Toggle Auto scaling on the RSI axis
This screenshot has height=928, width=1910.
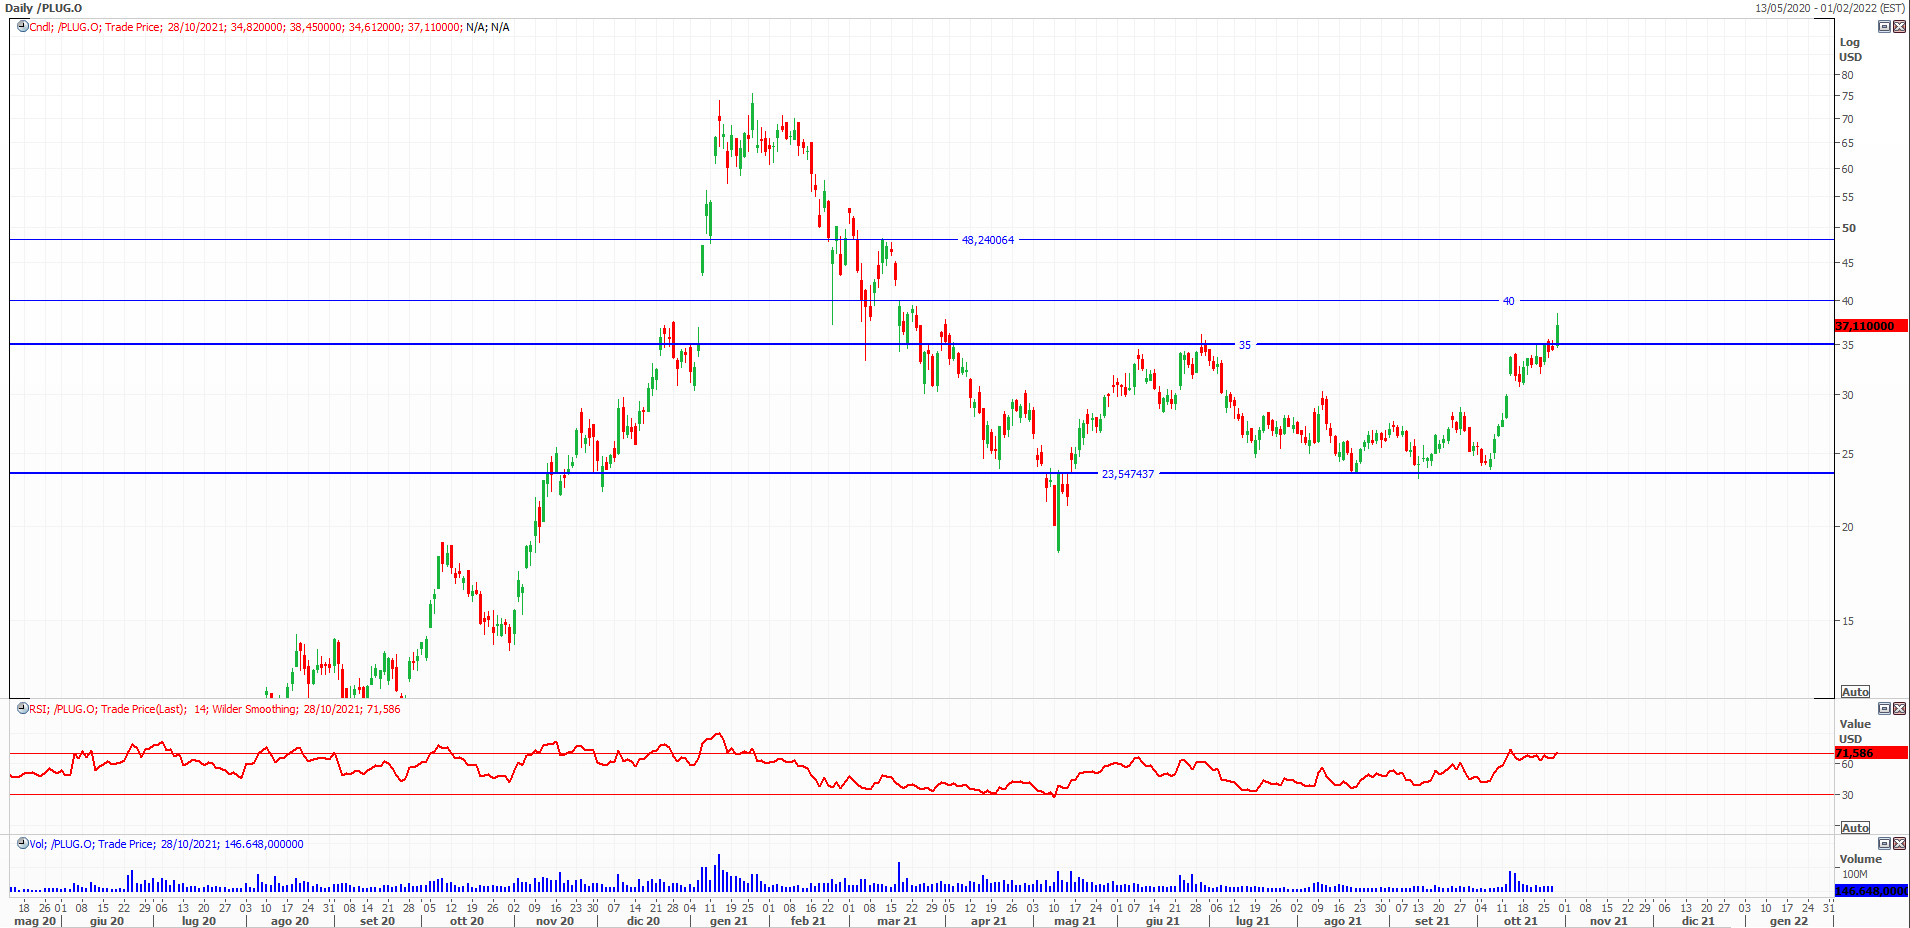coord(1855,828)
